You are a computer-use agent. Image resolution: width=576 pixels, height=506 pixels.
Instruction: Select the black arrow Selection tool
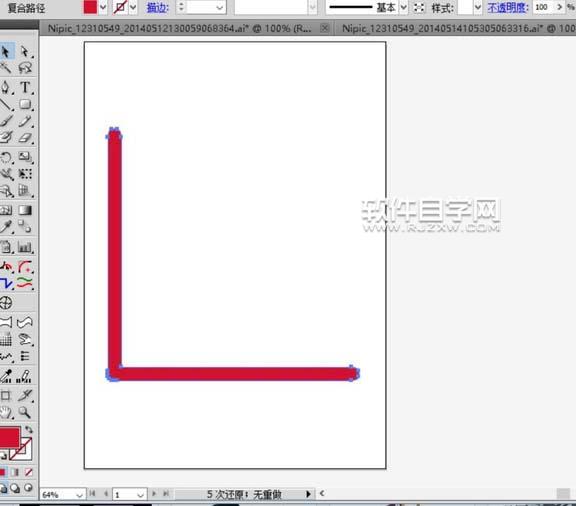pos(6,51)
